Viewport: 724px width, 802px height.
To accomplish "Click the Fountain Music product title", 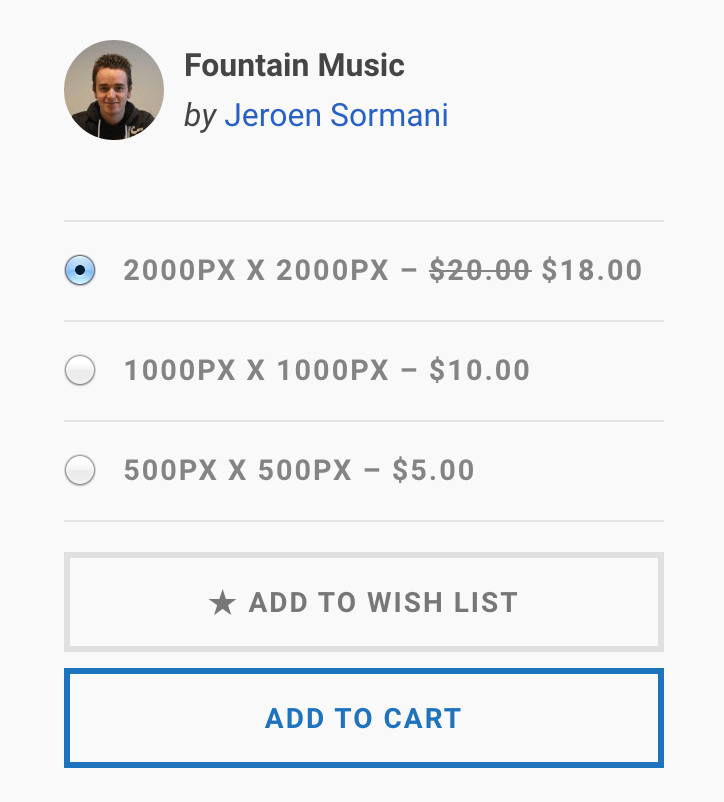I will [x=294, y=66].
